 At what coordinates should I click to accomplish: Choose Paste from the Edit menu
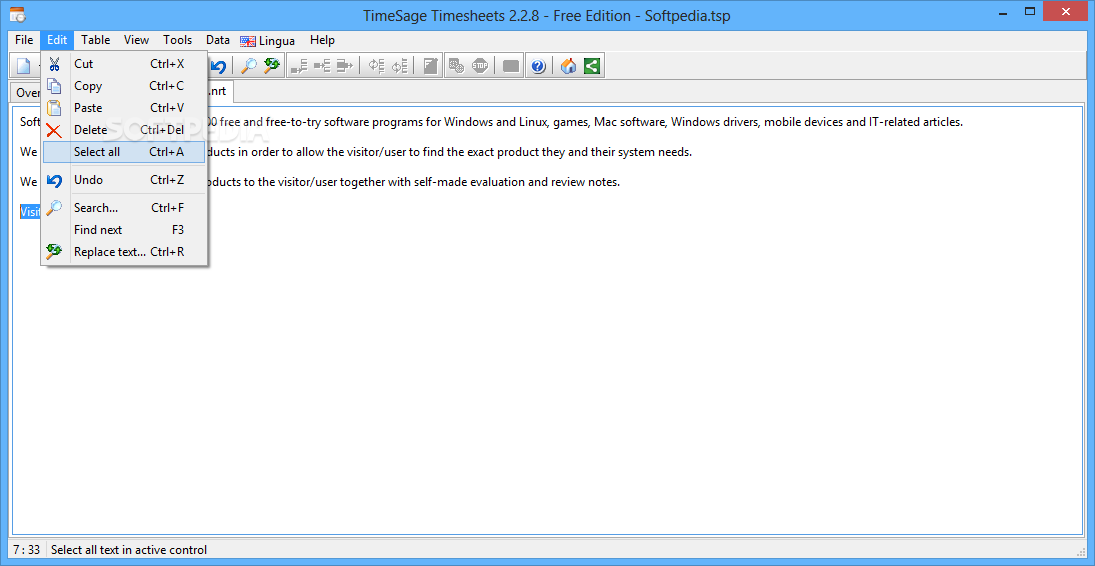[x=124, y=108]
